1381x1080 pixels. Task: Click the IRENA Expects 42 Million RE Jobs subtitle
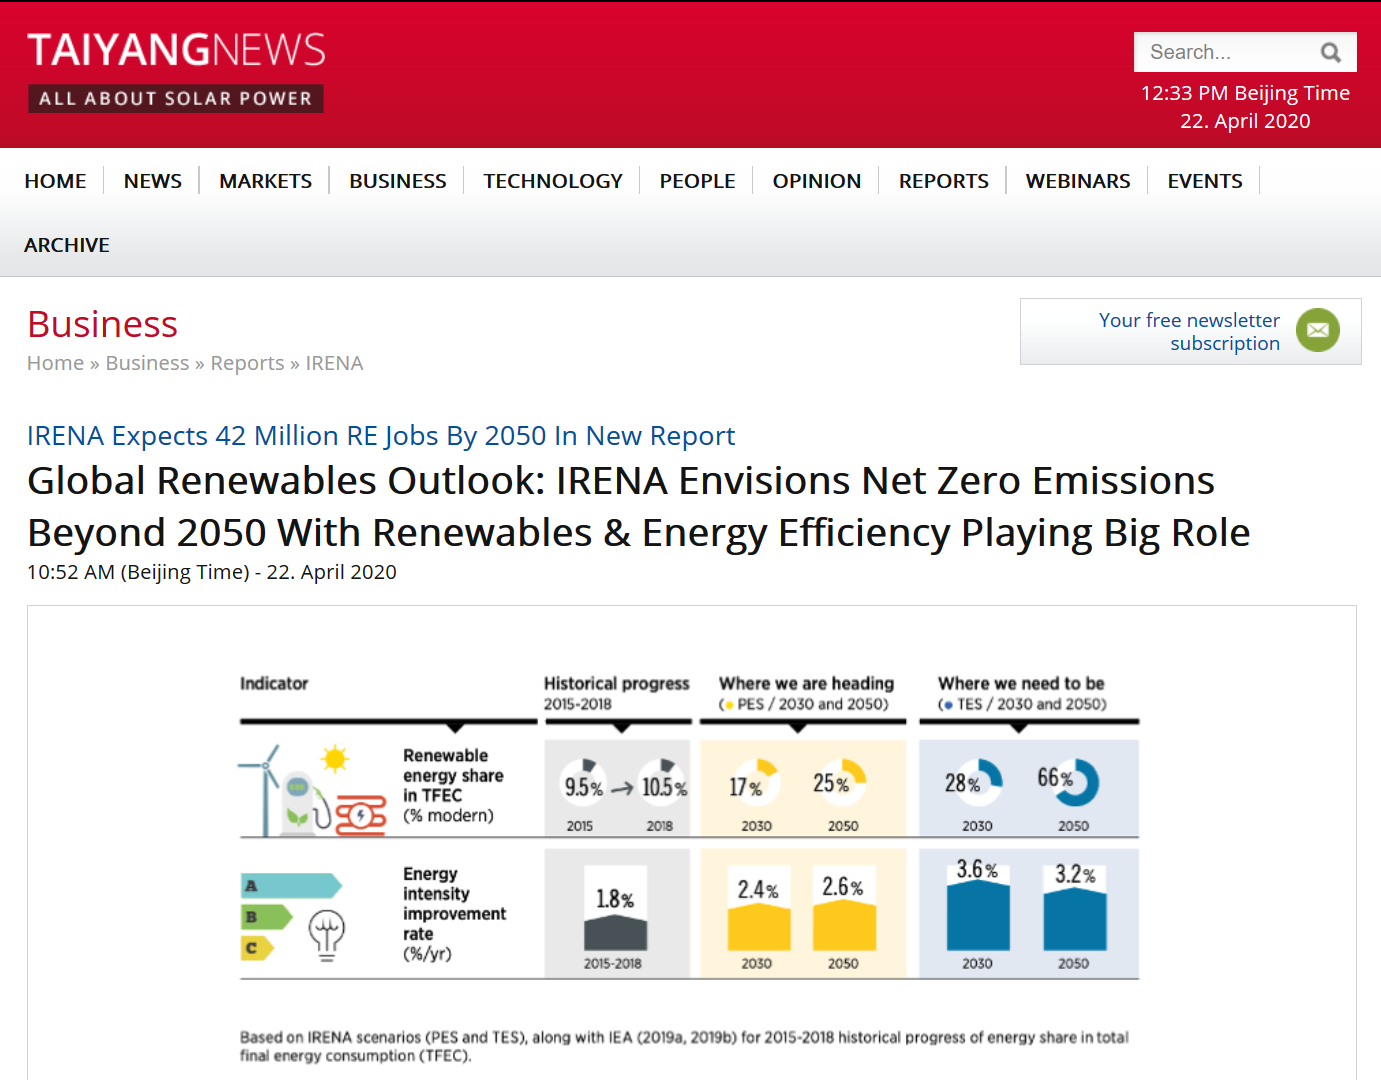(381, 436)
